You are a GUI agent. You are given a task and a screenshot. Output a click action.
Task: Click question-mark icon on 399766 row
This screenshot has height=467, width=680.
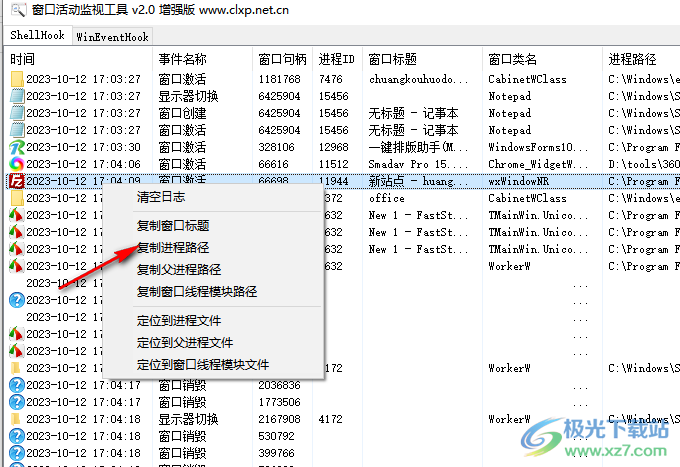[x=16, y=453]
